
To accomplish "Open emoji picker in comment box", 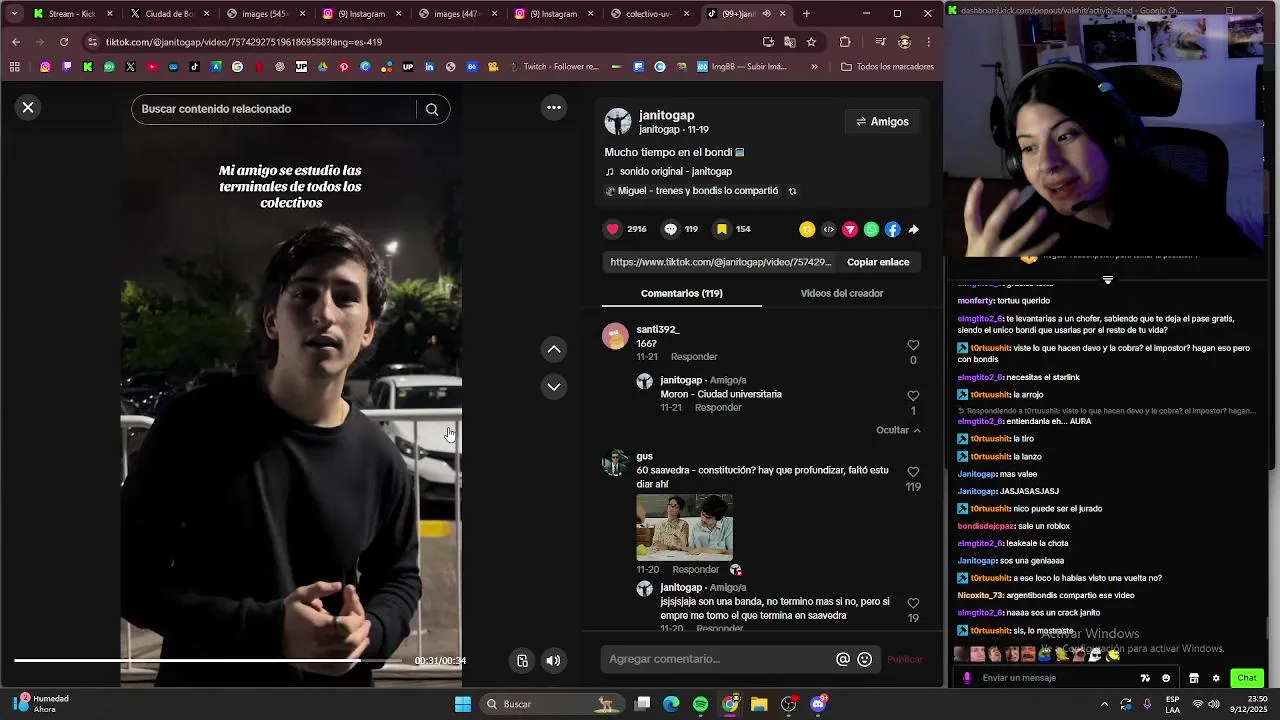I will pos(865,659).
